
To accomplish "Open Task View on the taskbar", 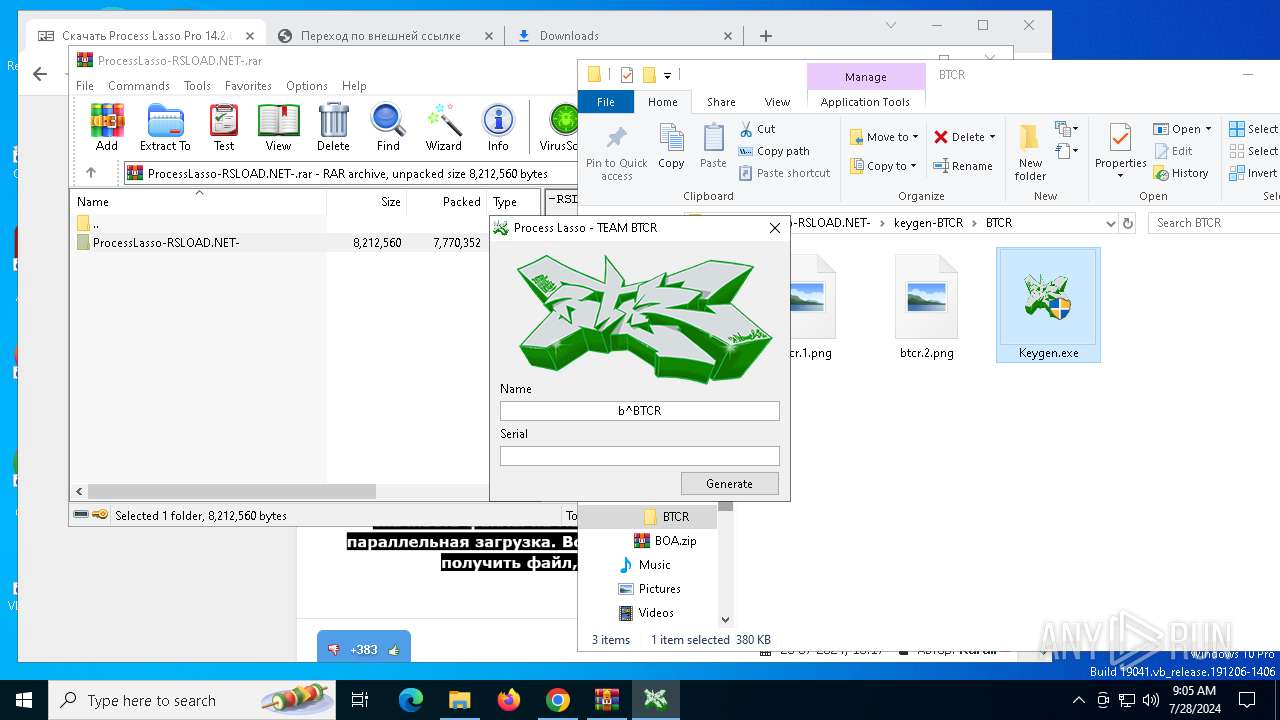I will [x=360, y=700].
